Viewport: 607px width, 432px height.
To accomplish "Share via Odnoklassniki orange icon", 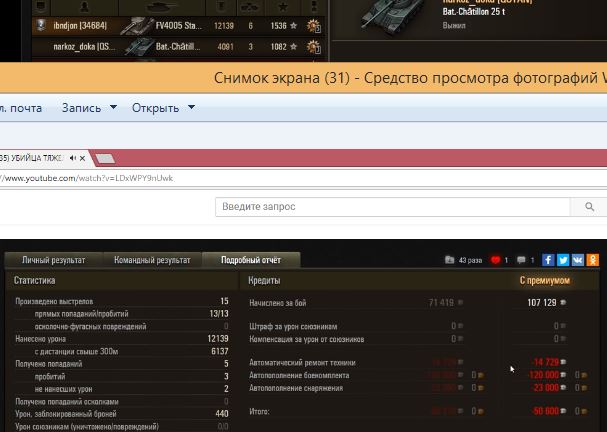I will pyautogui.click(x=593, y=260).
